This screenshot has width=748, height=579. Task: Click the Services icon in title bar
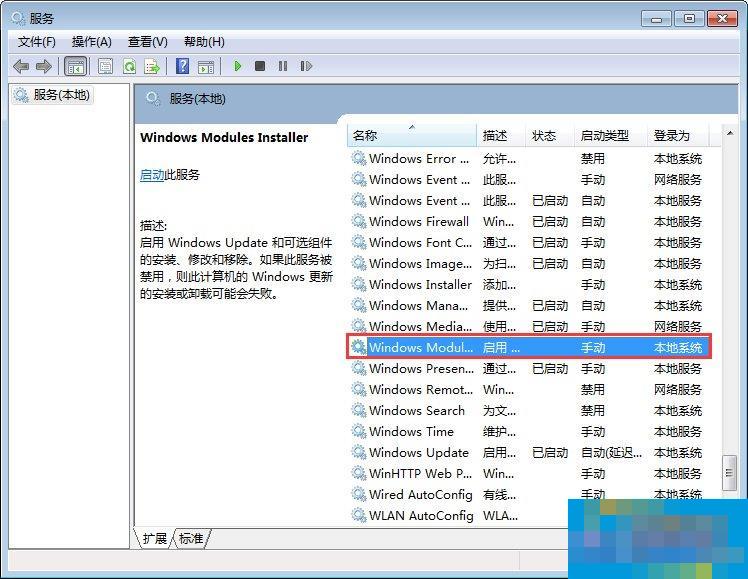[18, 18]
